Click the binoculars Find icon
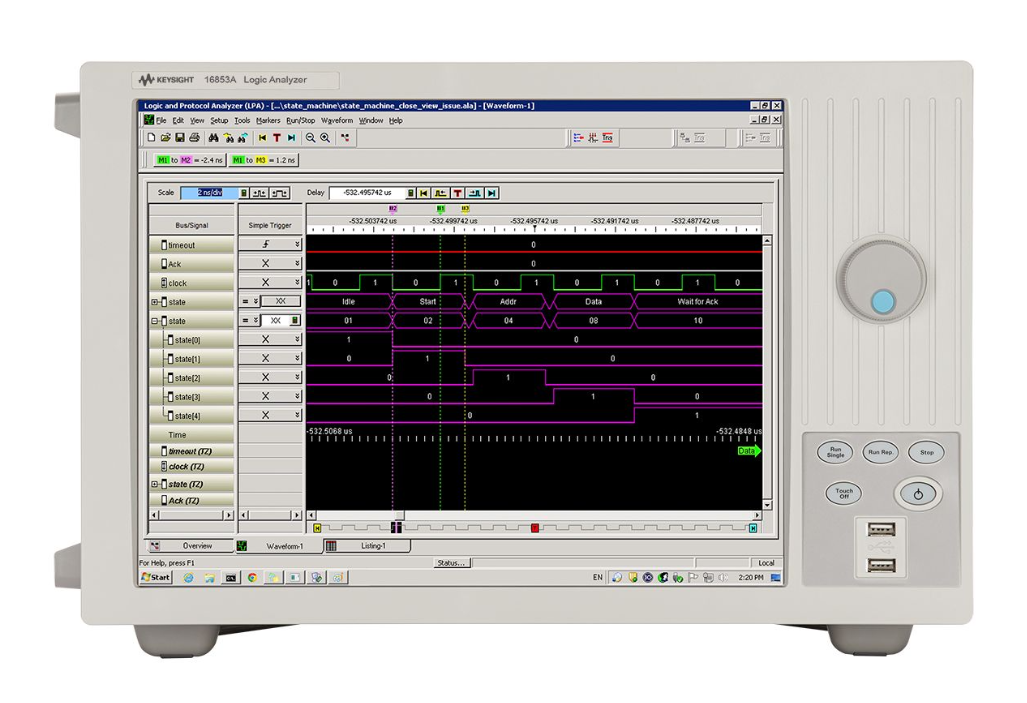 (x=214, y=138)
